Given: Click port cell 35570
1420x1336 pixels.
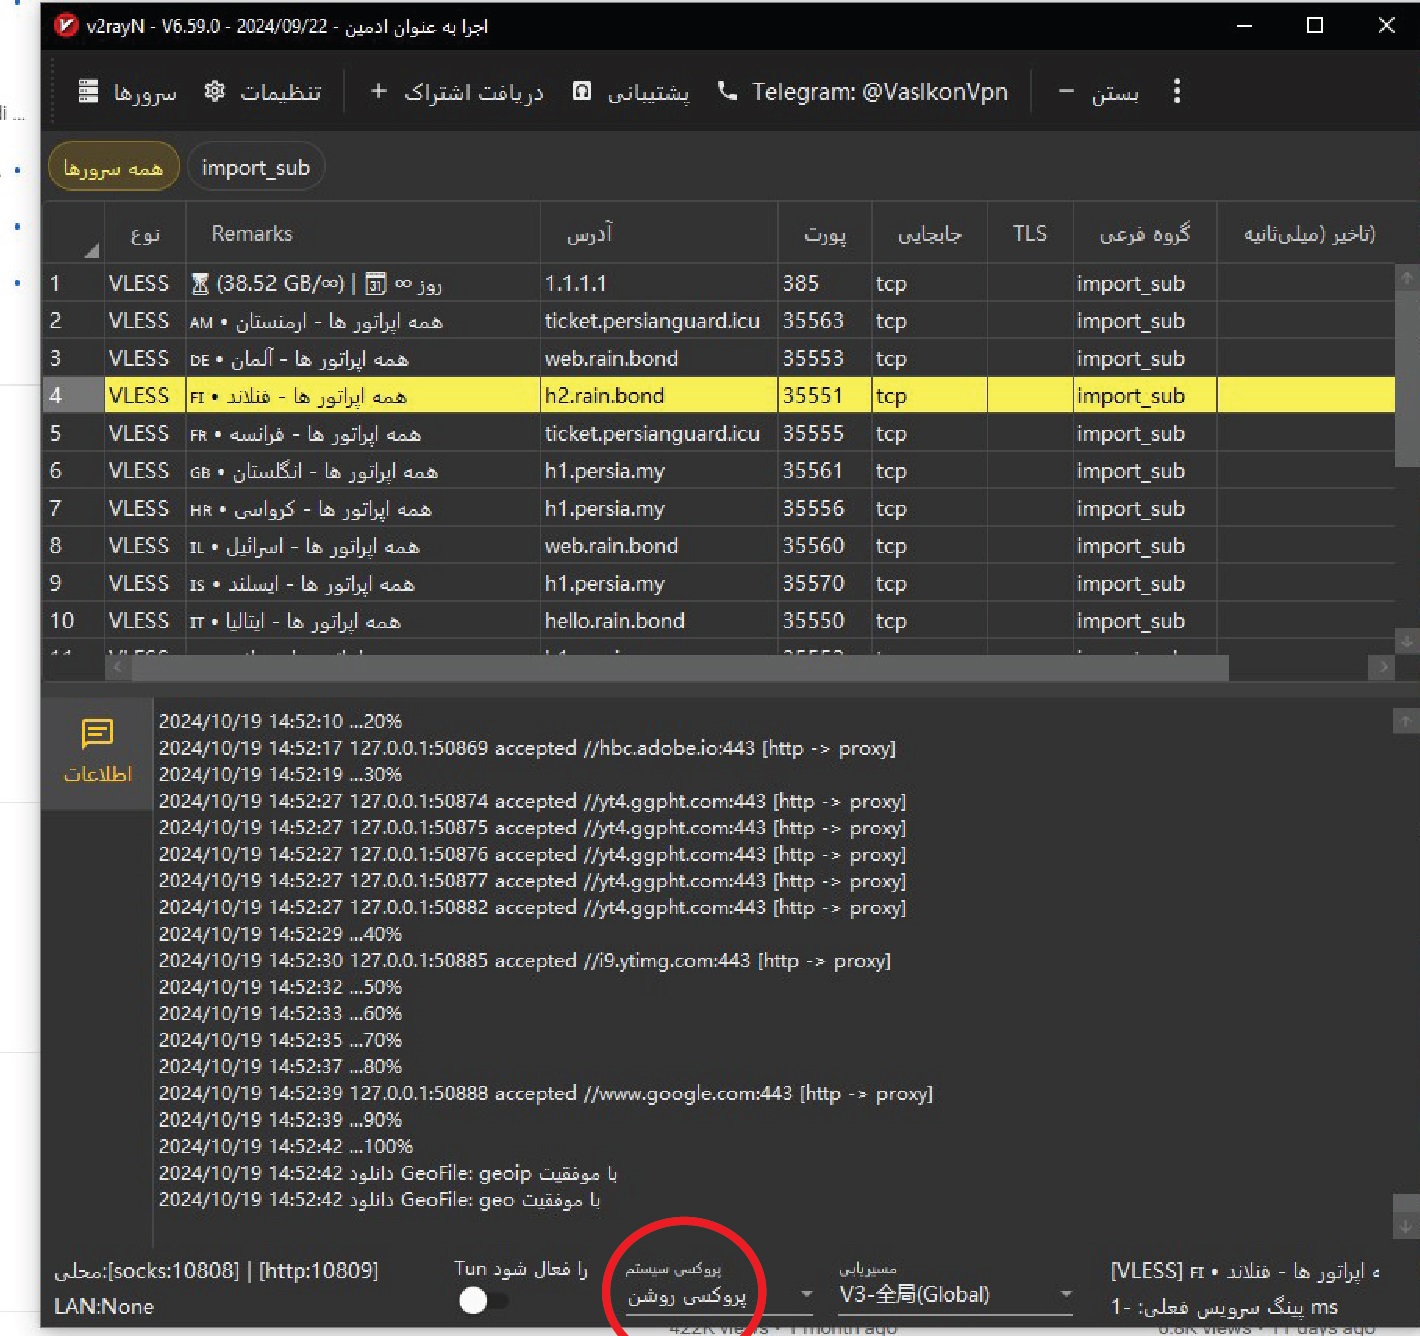Looking at the screenshot, I should coord(824,583).
